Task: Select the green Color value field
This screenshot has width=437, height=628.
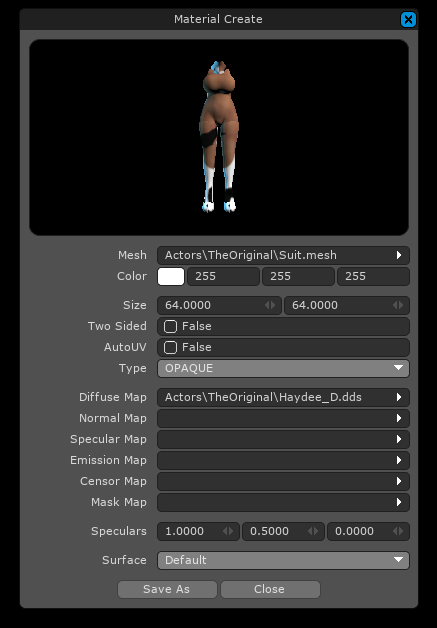Action: 298,276
